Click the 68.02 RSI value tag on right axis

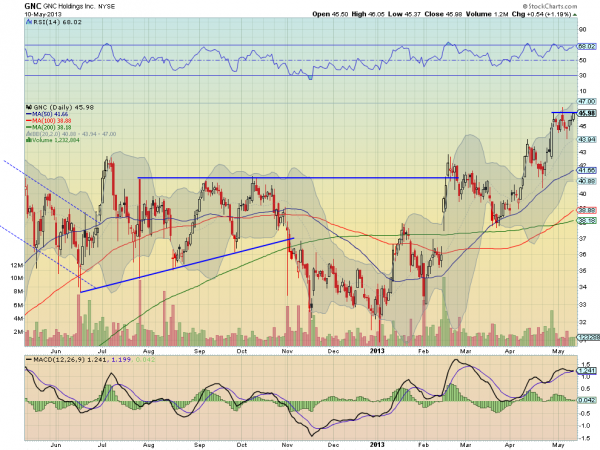point(587,46)
